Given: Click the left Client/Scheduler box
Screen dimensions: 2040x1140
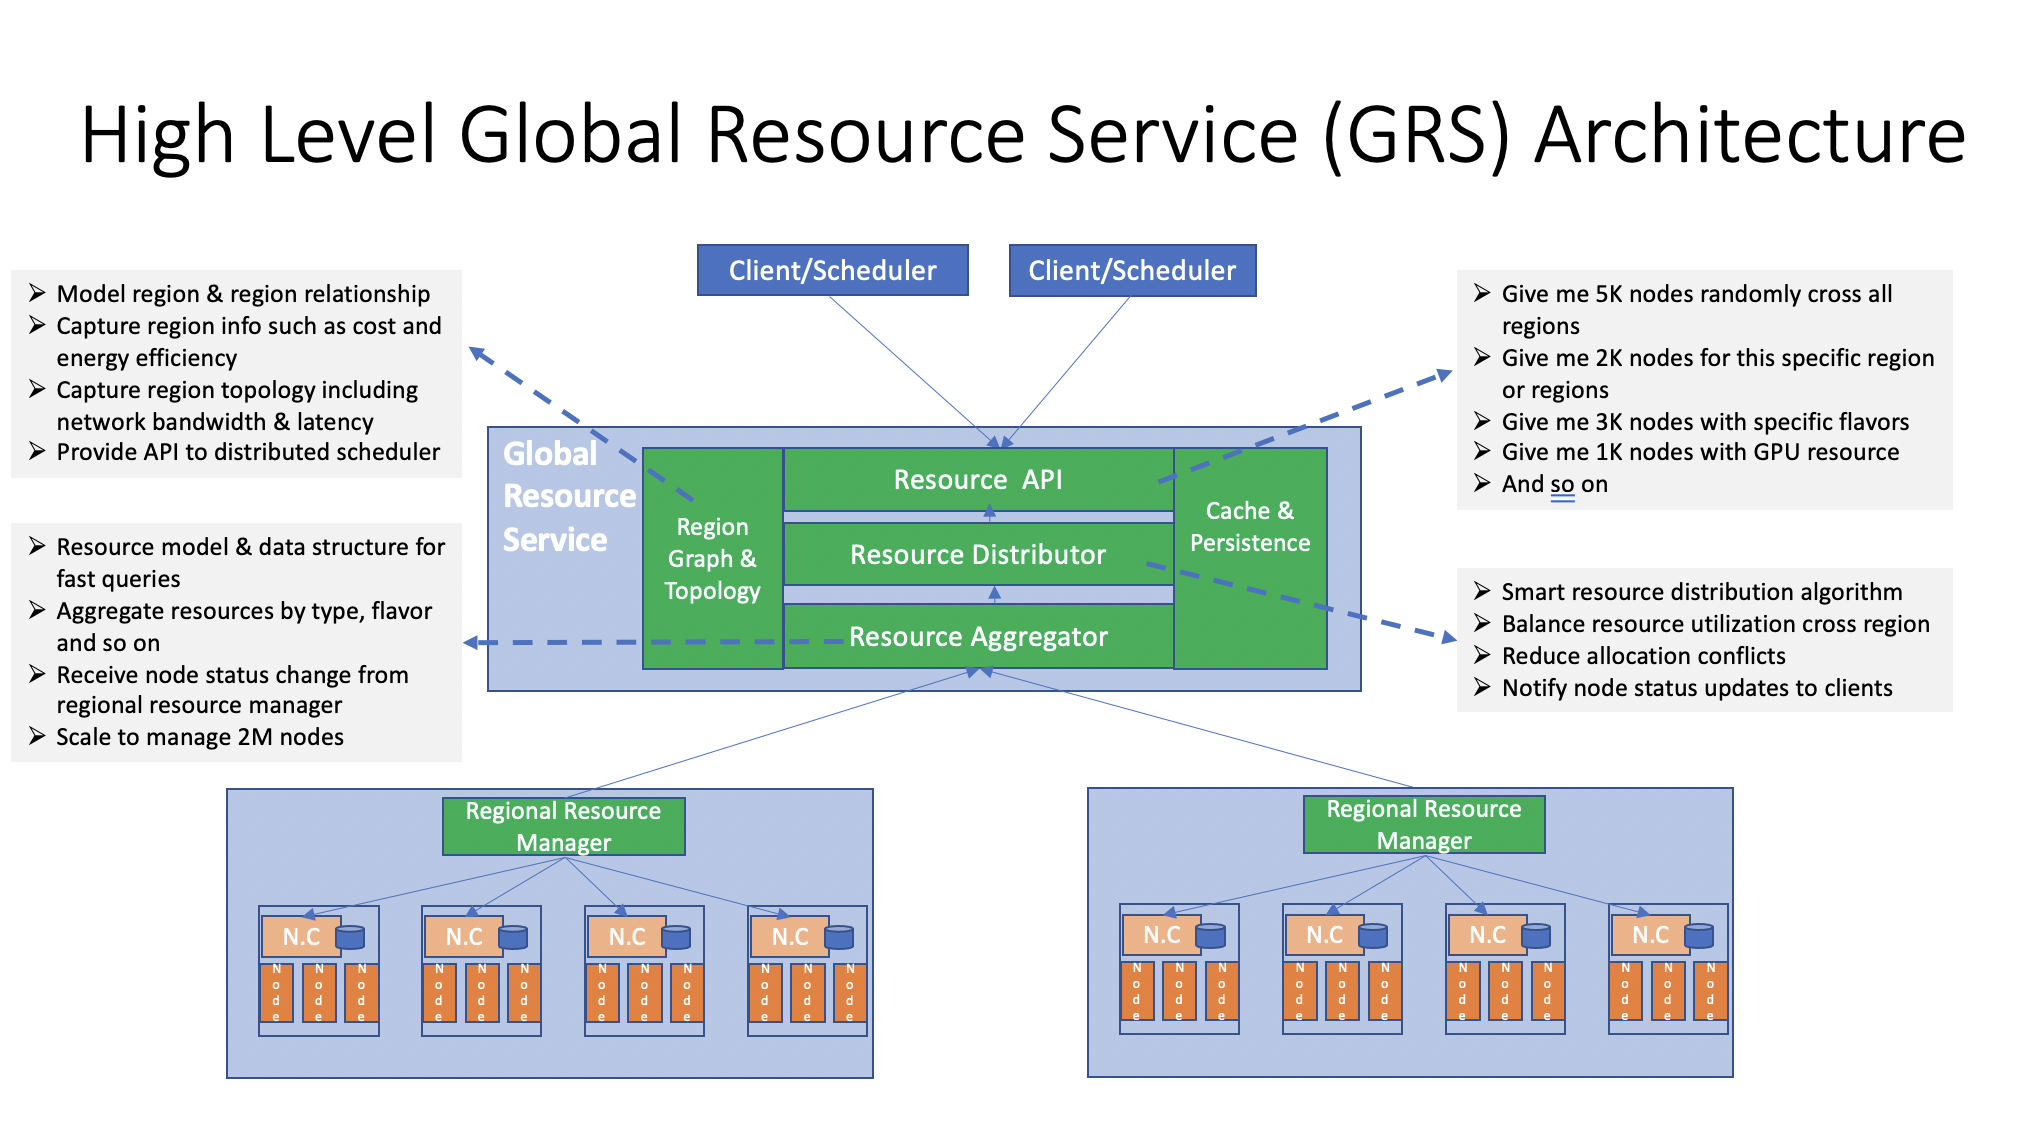Looking at the screenshot, I should click(832, 270).
